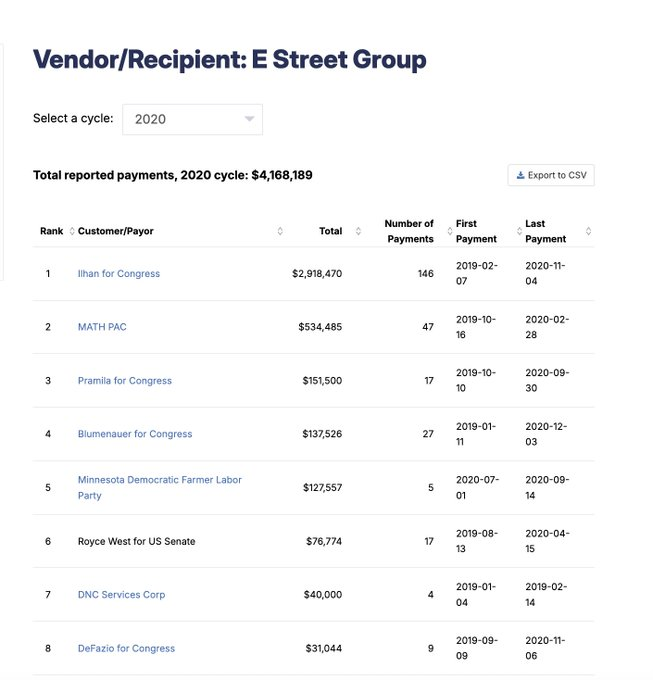Viewport: 653px width, 680px height.
Task: Click last payment date 2020-09-30
Action: click(x=547, y=380)
